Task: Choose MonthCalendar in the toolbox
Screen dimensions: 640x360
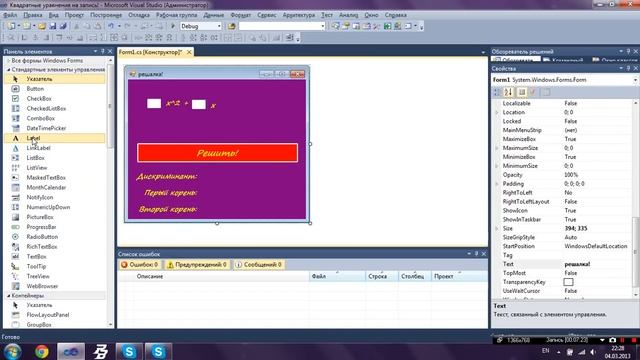Action: pos(46,187)
